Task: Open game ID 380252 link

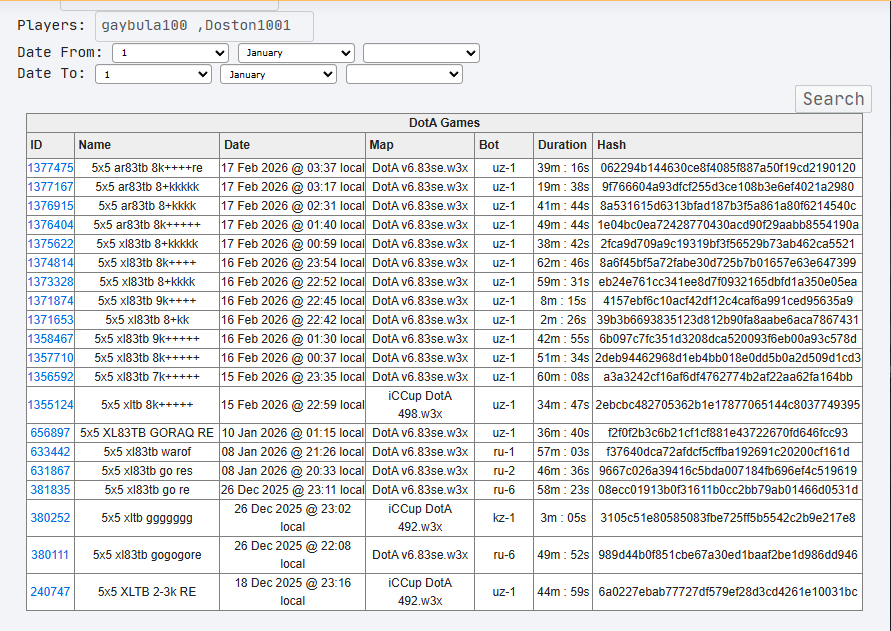Action: click(x=50, y=518)
